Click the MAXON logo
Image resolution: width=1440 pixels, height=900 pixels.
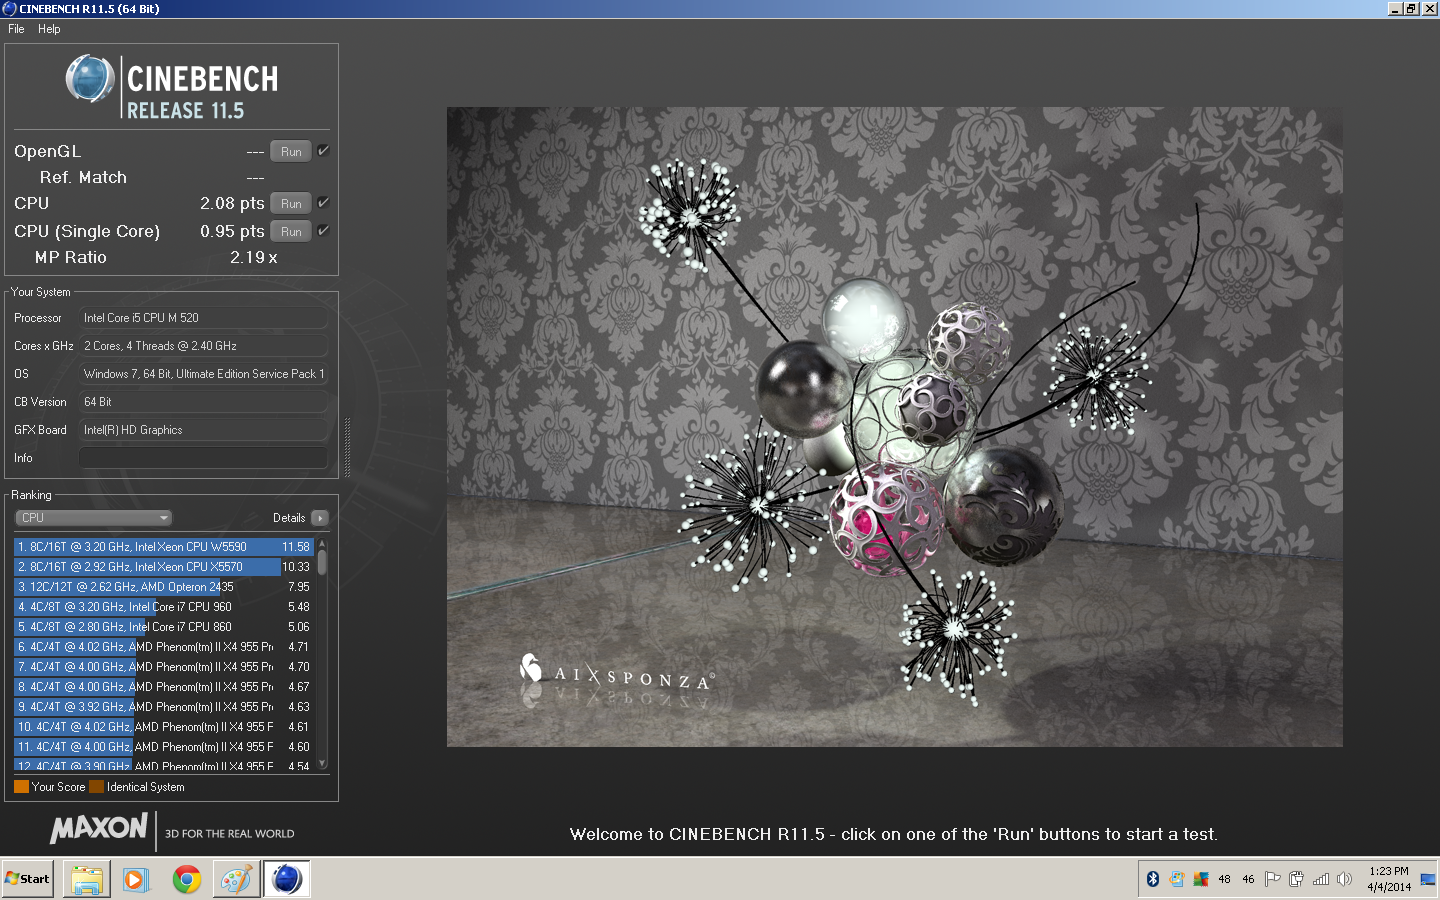(x=99, y=828)
